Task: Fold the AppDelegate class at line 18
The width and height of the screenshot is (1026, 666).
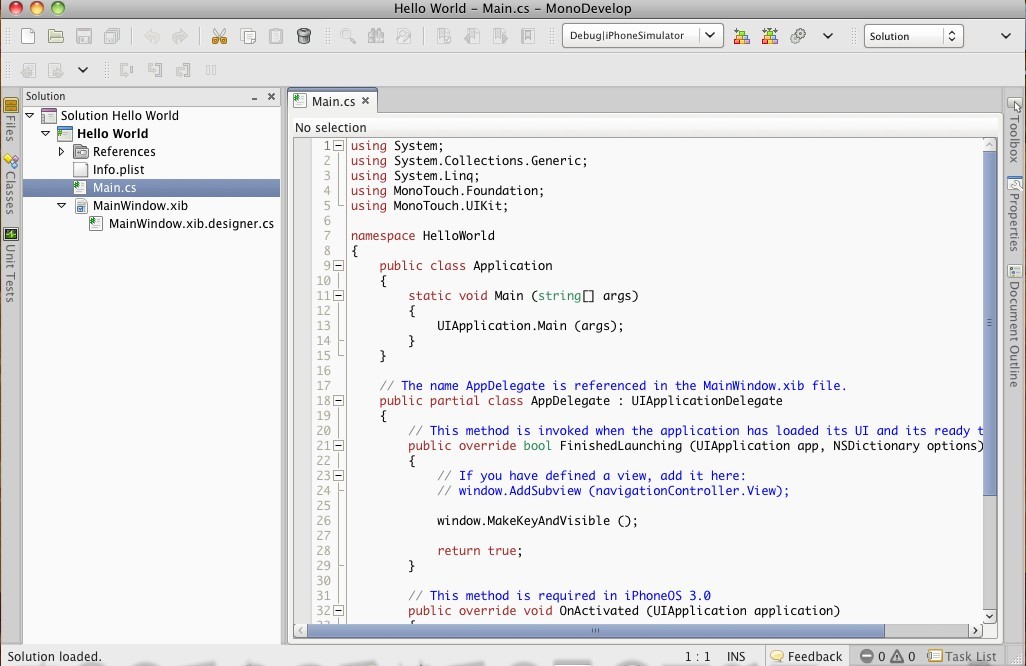Action: point(338,400)
